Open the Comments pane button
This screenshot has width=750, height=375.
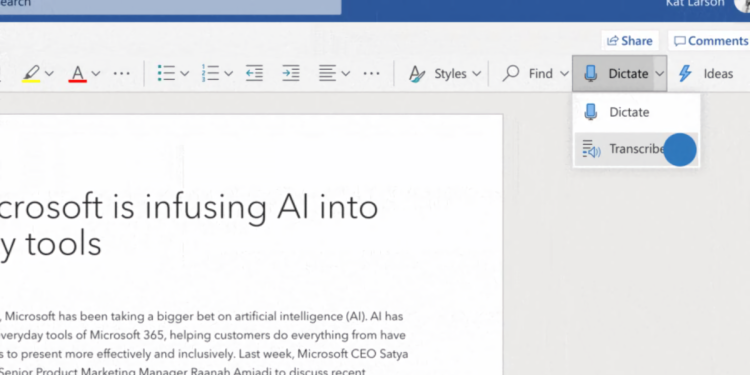pos(710,41)
